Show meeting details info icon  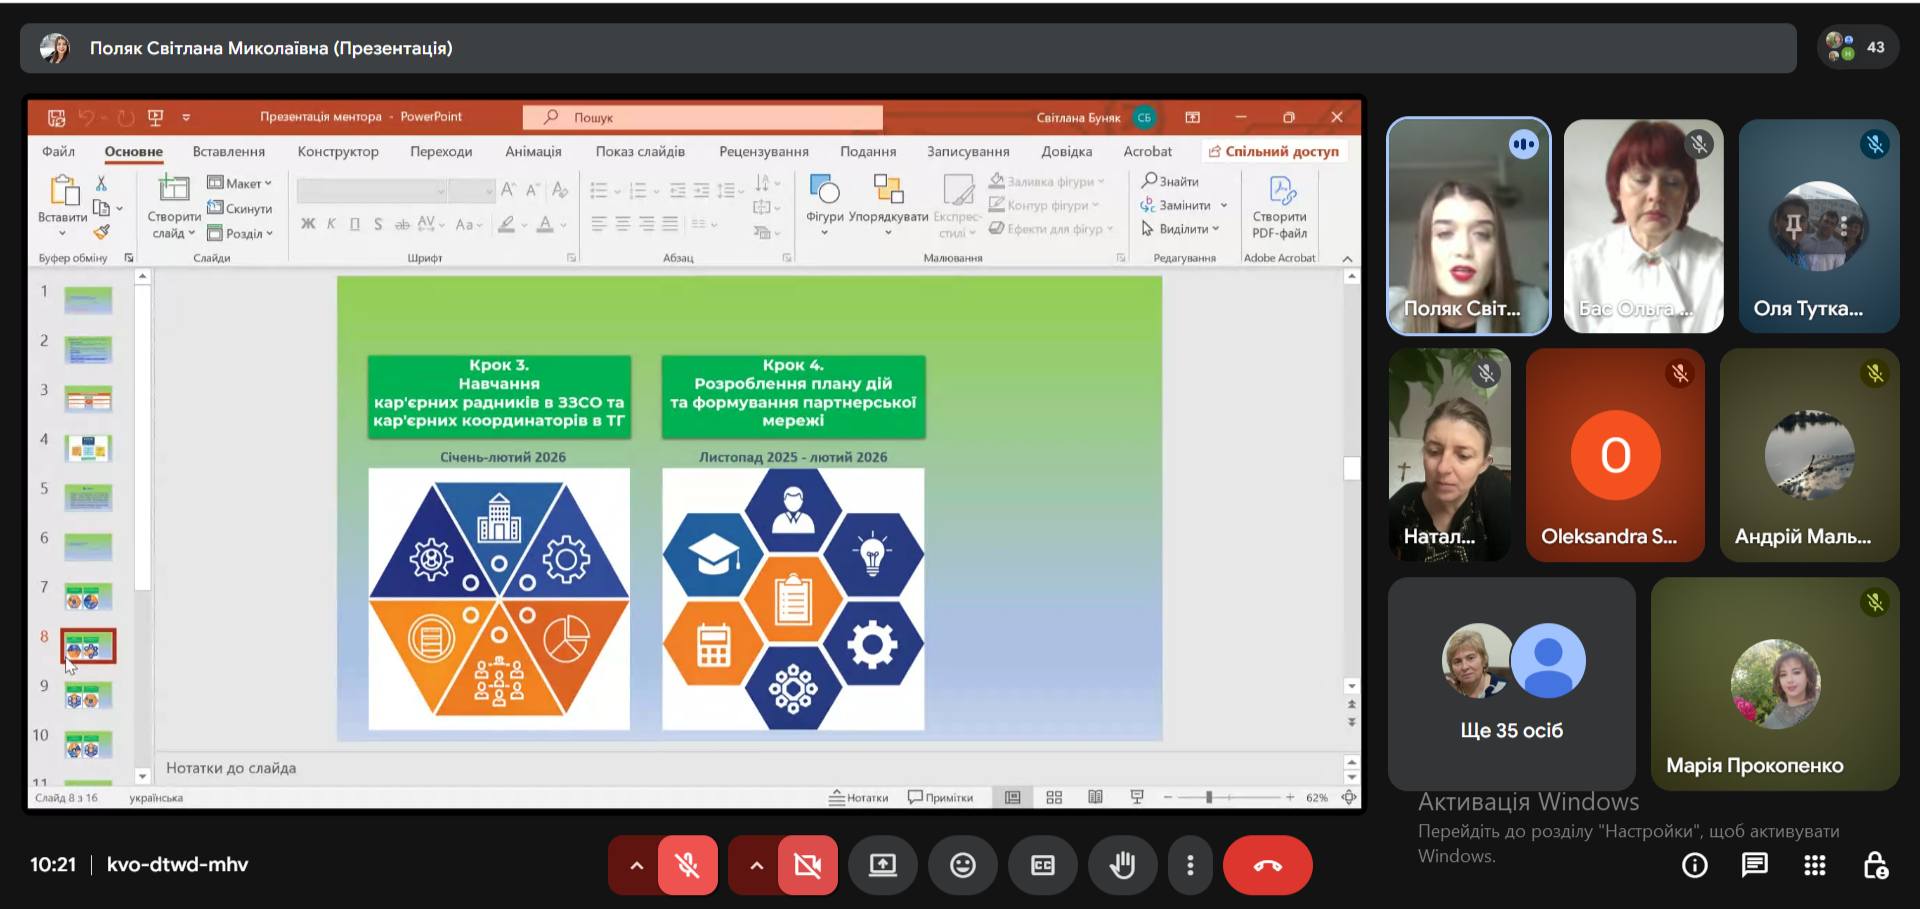[x=1694, y=865]
